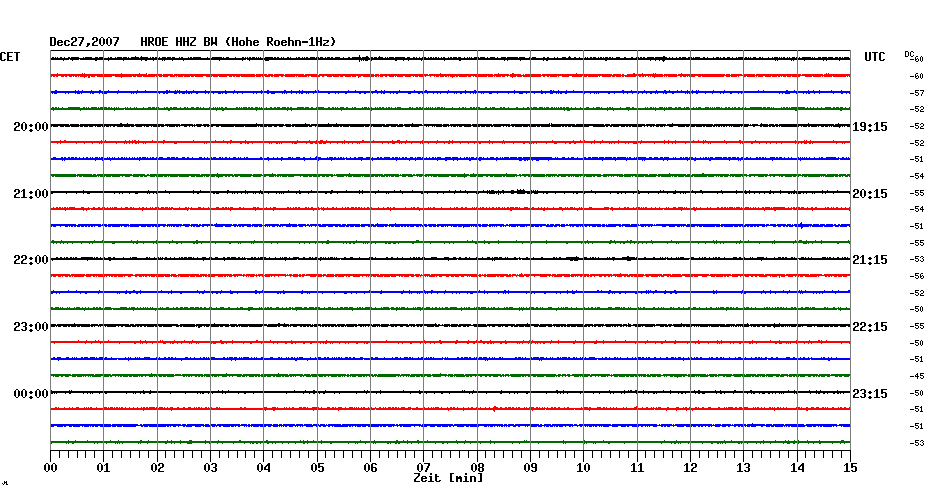Click minute tick label 07
Viewport: 930px width, 494px height.
point(423,468)
